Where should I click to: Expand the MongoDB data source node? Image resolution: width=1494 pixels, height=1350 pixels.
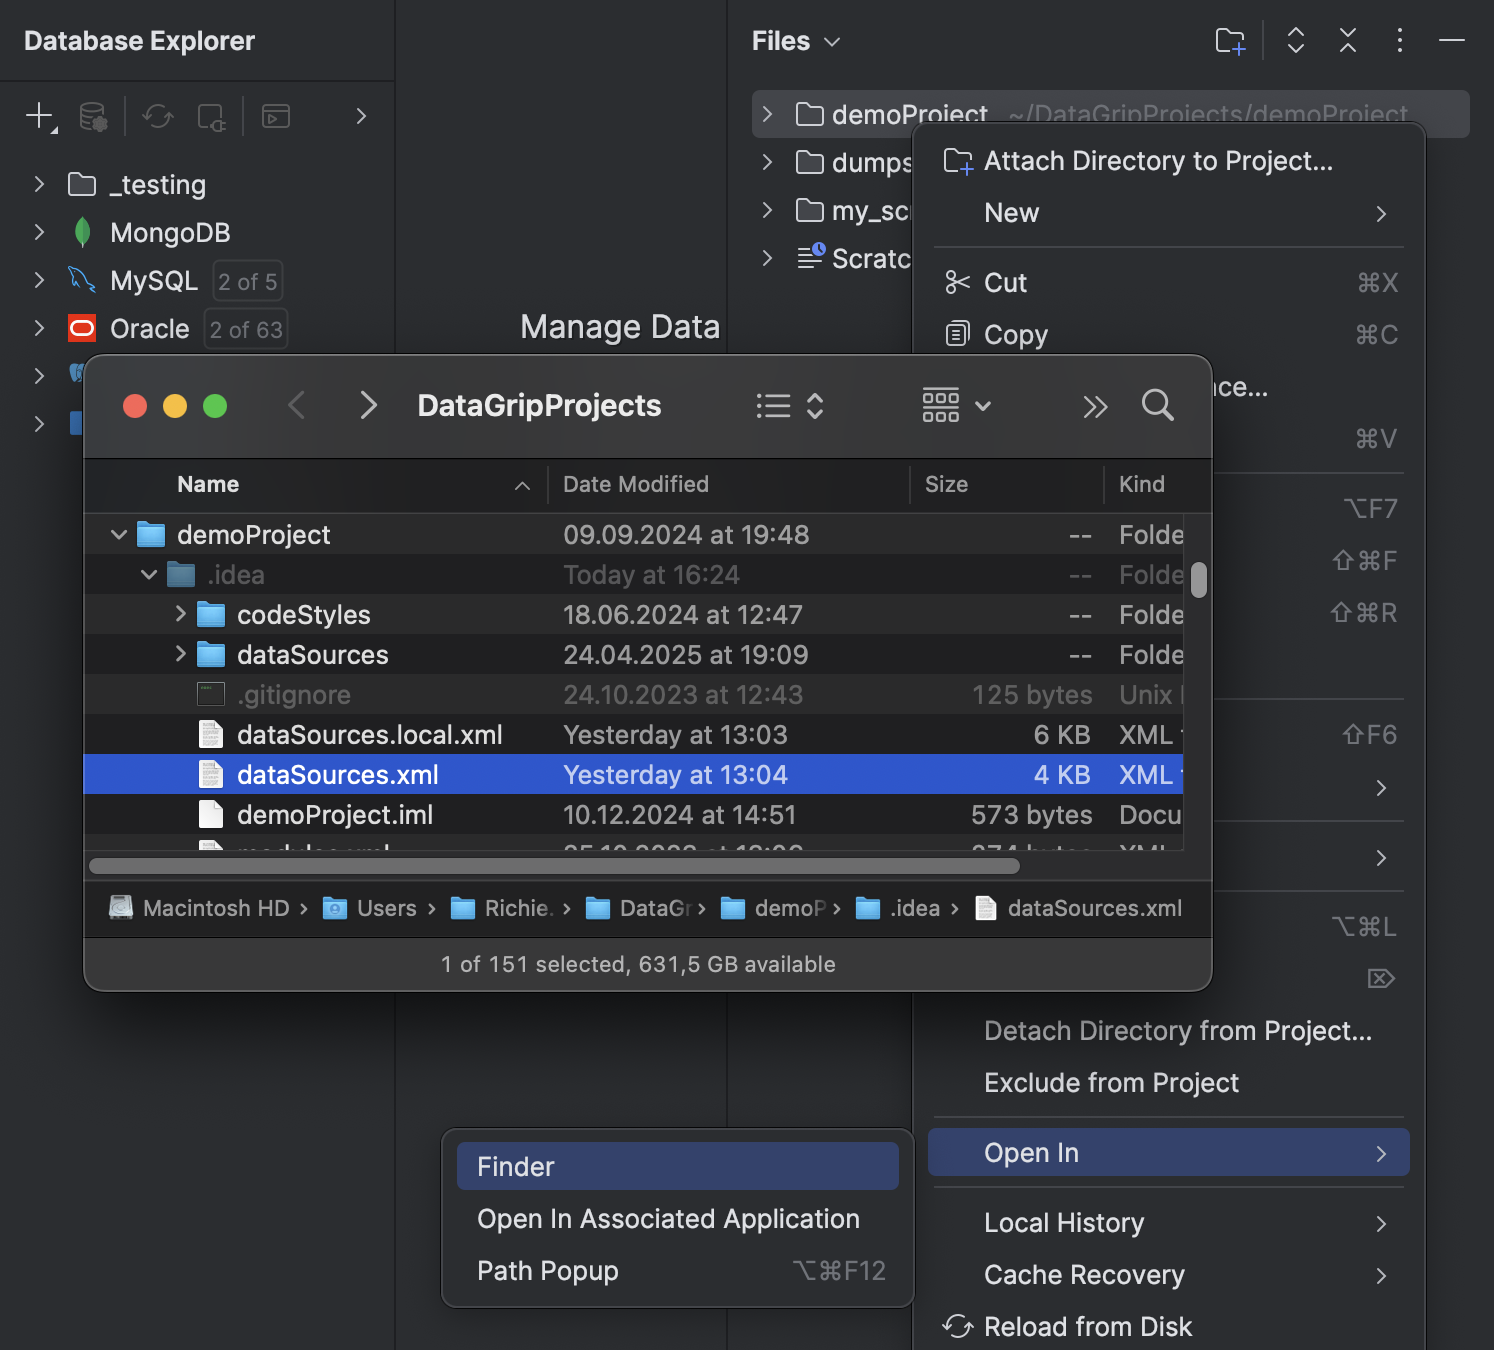(39, 232)
